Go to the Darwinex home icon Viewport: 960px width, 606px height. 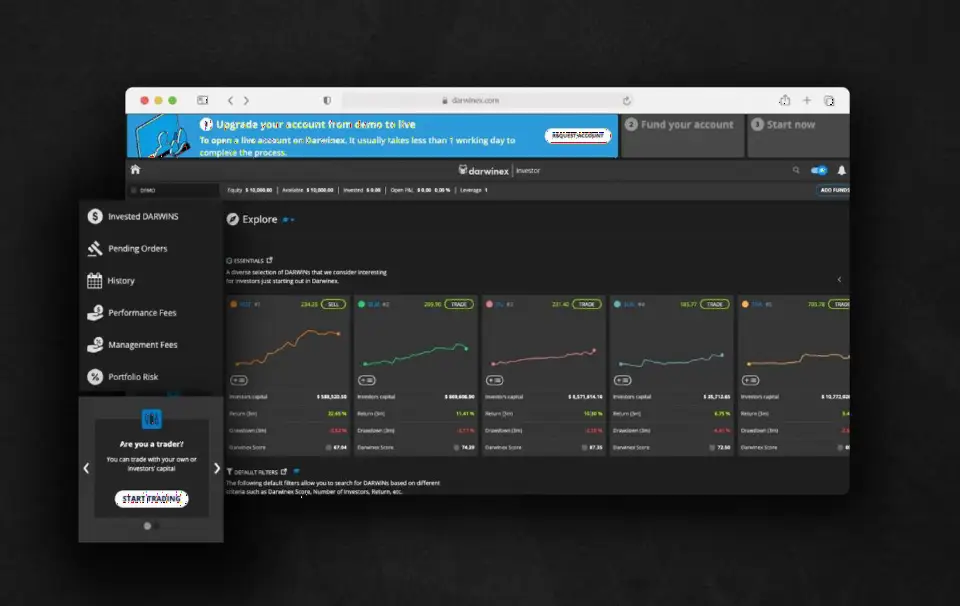[x=135, y=170]
